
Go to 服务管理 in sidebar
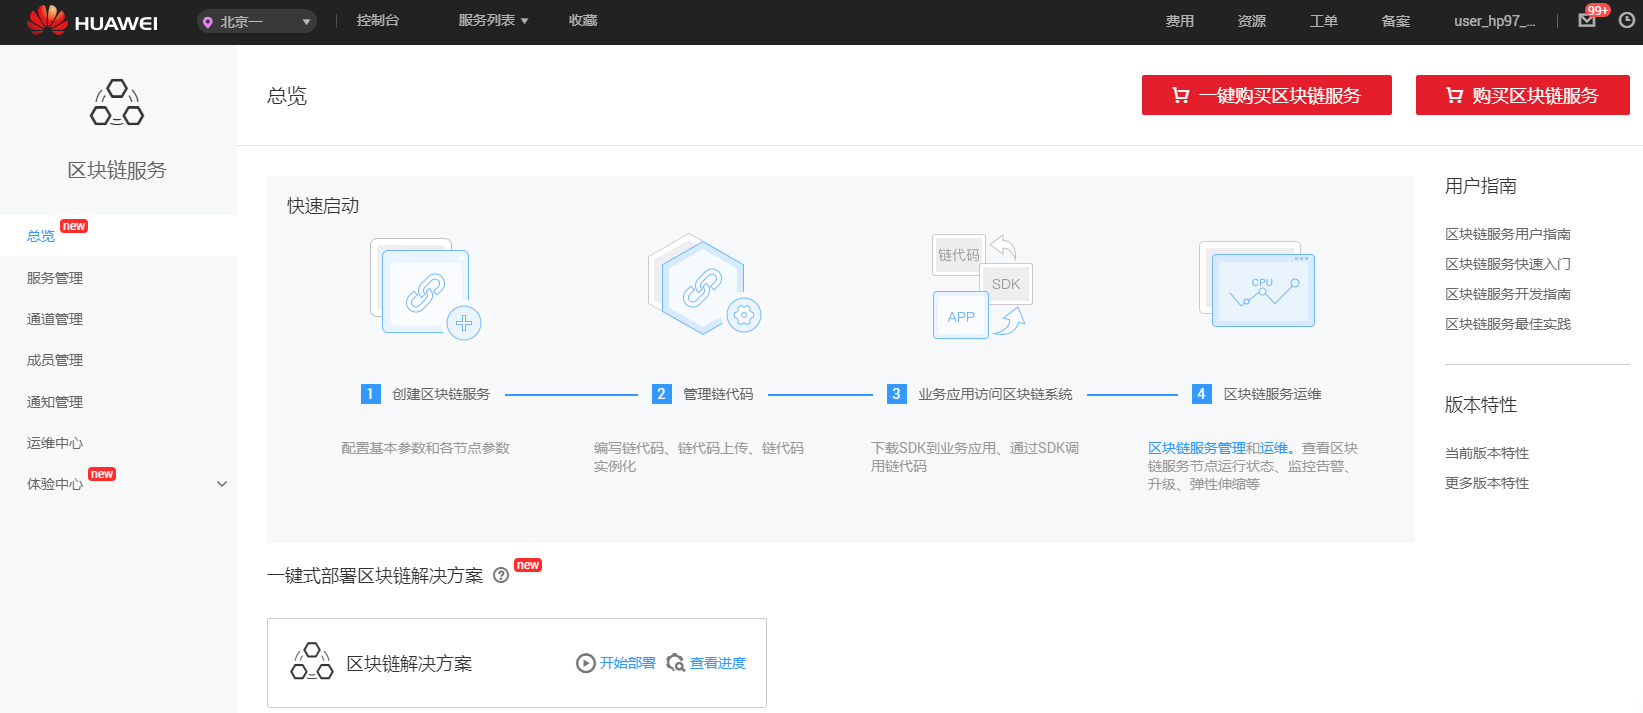click(x=55, y=278)
